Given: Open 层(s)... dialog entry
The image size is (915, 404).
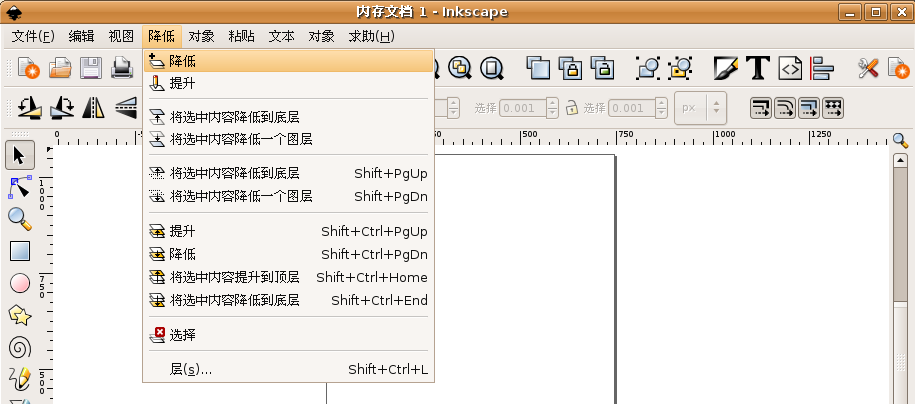Looking at the screenshot, I should [288, 370].
